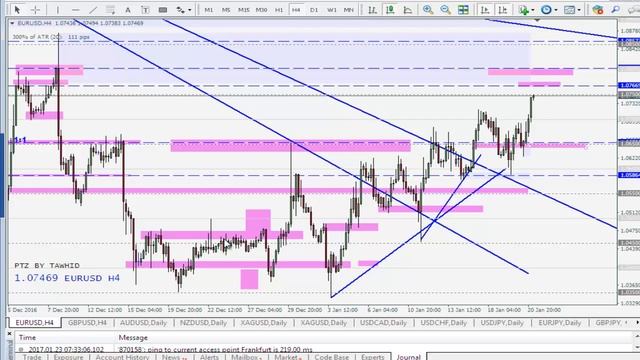This screenshot has width=640, height=360.
Task: Switch to W1 timeframe
Action: click(331, 9)
